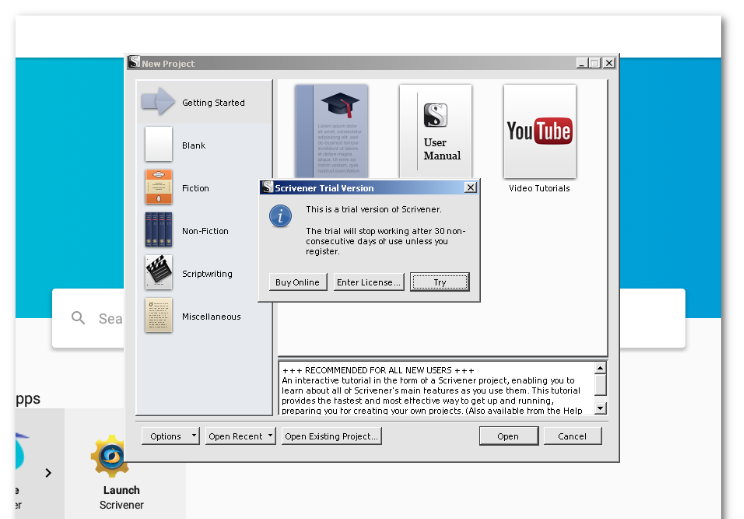The image size is (744, 519).
Task: Click the search magnifier icon in background page
Action: click(78, 318)
